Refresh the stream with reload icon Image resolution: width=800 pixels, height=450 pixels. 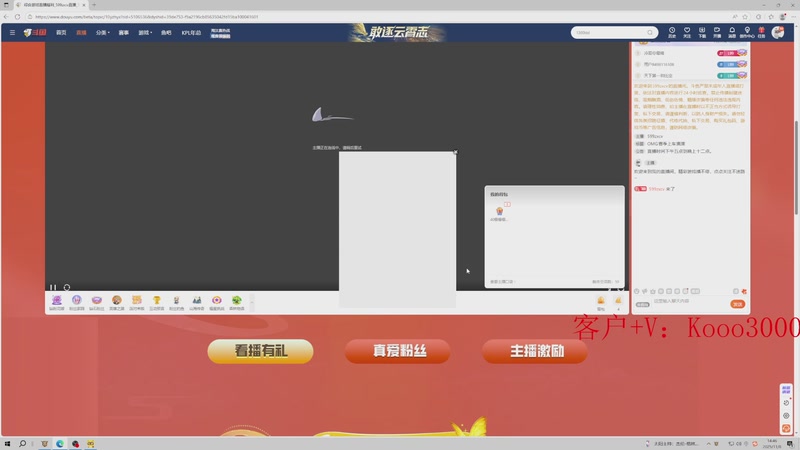coord(67,288)
